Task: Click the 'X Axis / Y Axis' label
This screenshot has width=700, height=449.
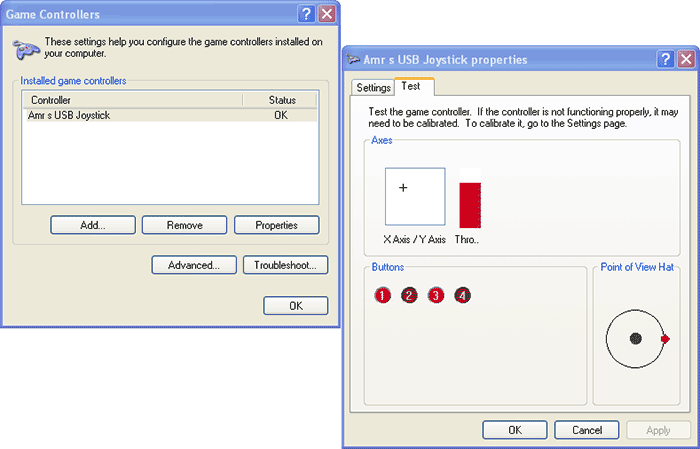Action: coord(414,239)
